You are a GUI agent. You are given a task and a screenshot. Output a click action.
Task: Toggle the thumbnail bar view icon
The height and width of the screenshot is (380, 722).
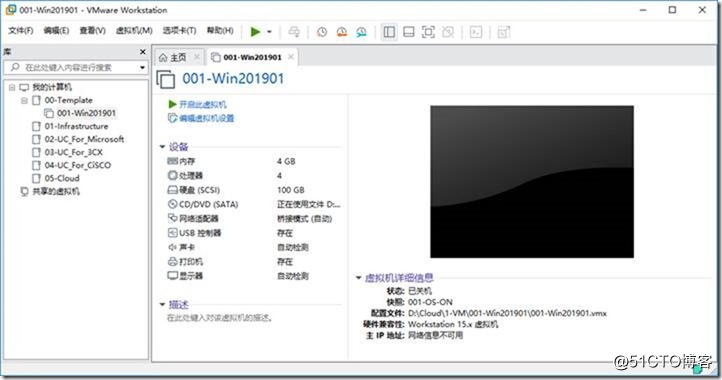click(408, 32)
